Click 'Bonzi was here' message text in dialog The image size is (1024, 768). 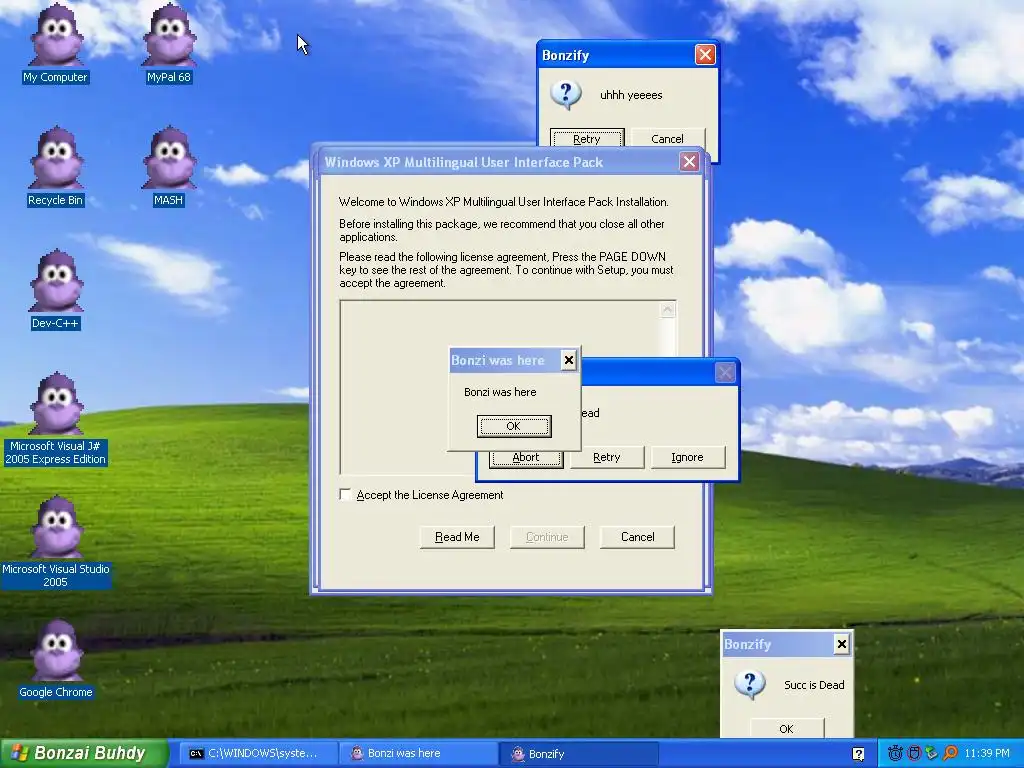[x=500, y=392]
